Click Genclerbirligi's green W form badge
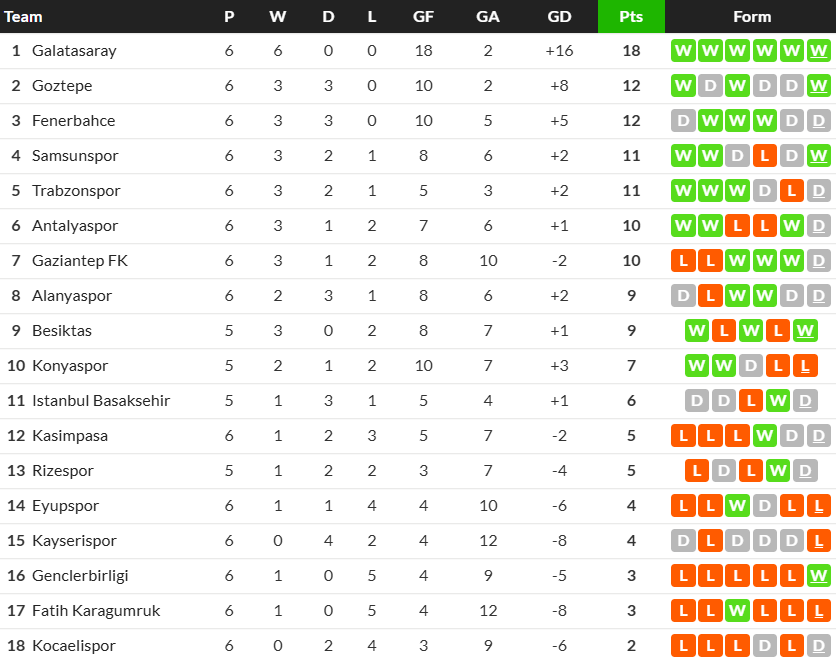The height and width of the screenshot is (665, 836). [818, 576]
